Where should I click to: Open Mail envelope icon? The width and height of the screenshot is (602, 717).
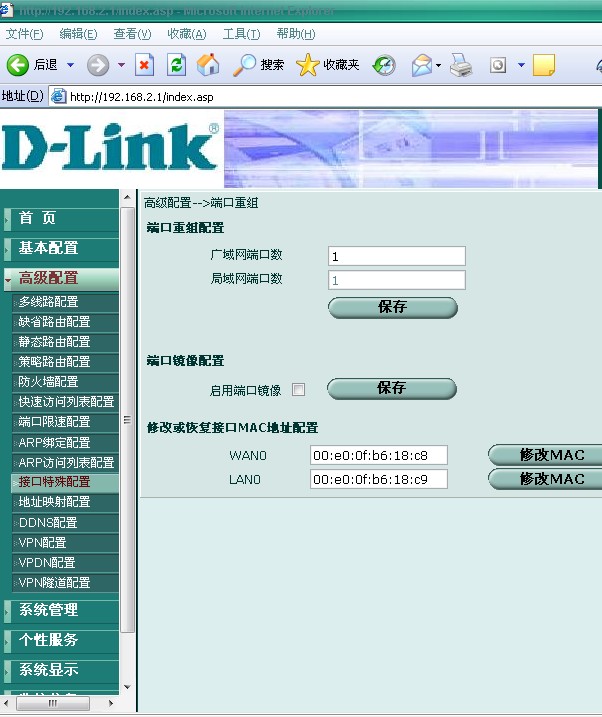(421, 65)
